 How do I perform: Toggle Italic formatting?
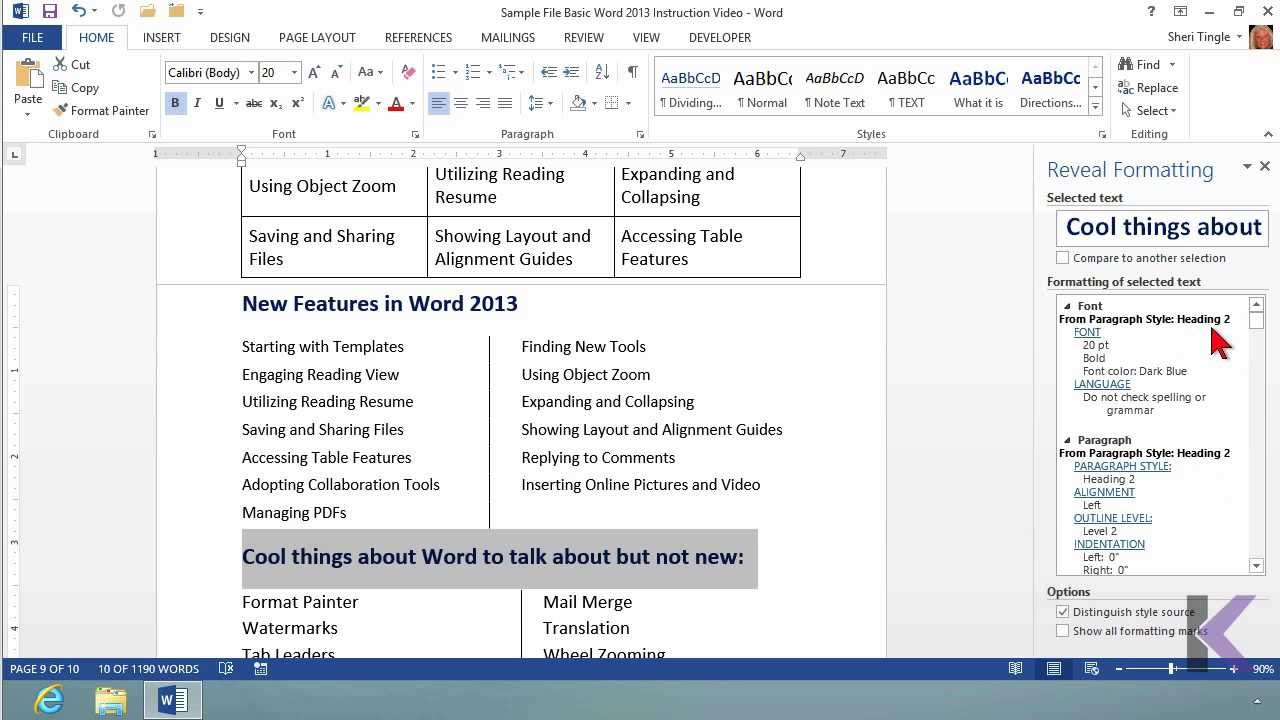point(197,103)
